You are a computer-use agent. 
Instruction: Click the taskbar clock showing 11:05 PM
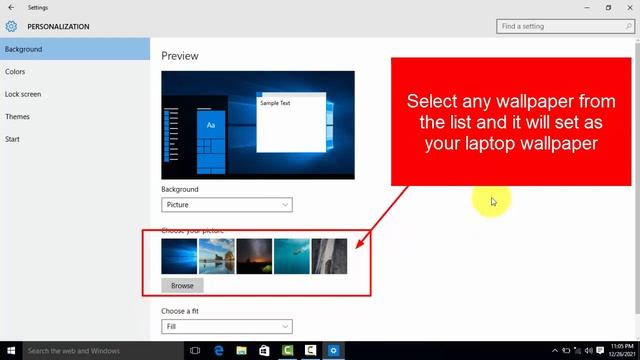(x=622, y=351)
